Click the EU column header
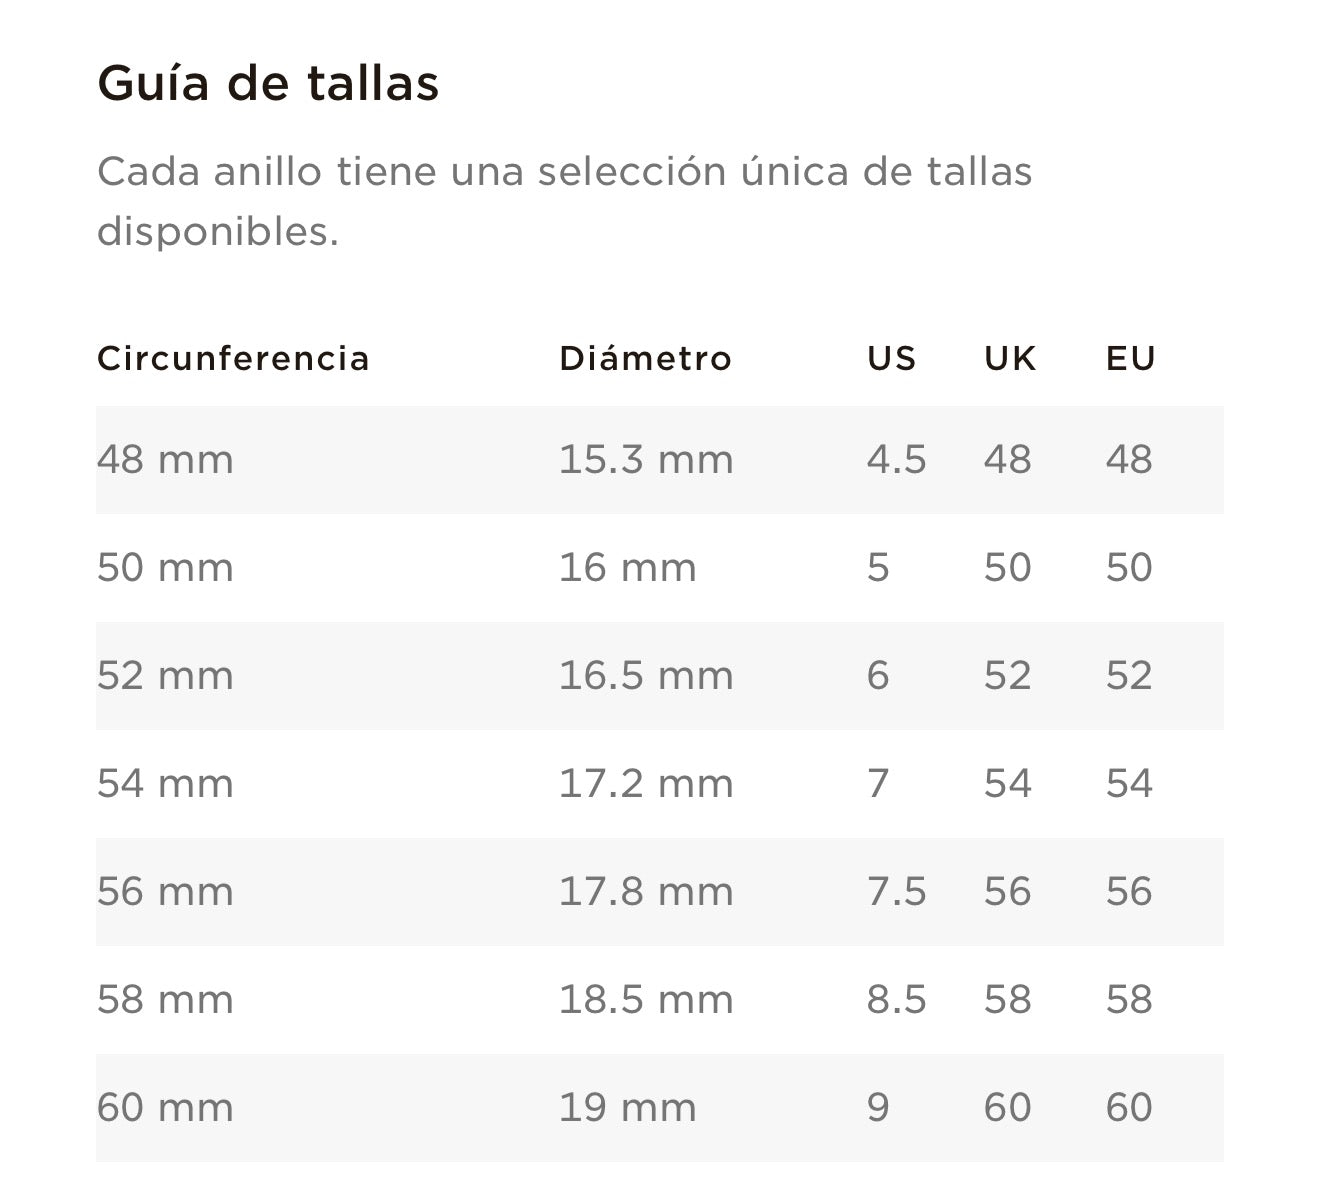 coord(1131,358)
